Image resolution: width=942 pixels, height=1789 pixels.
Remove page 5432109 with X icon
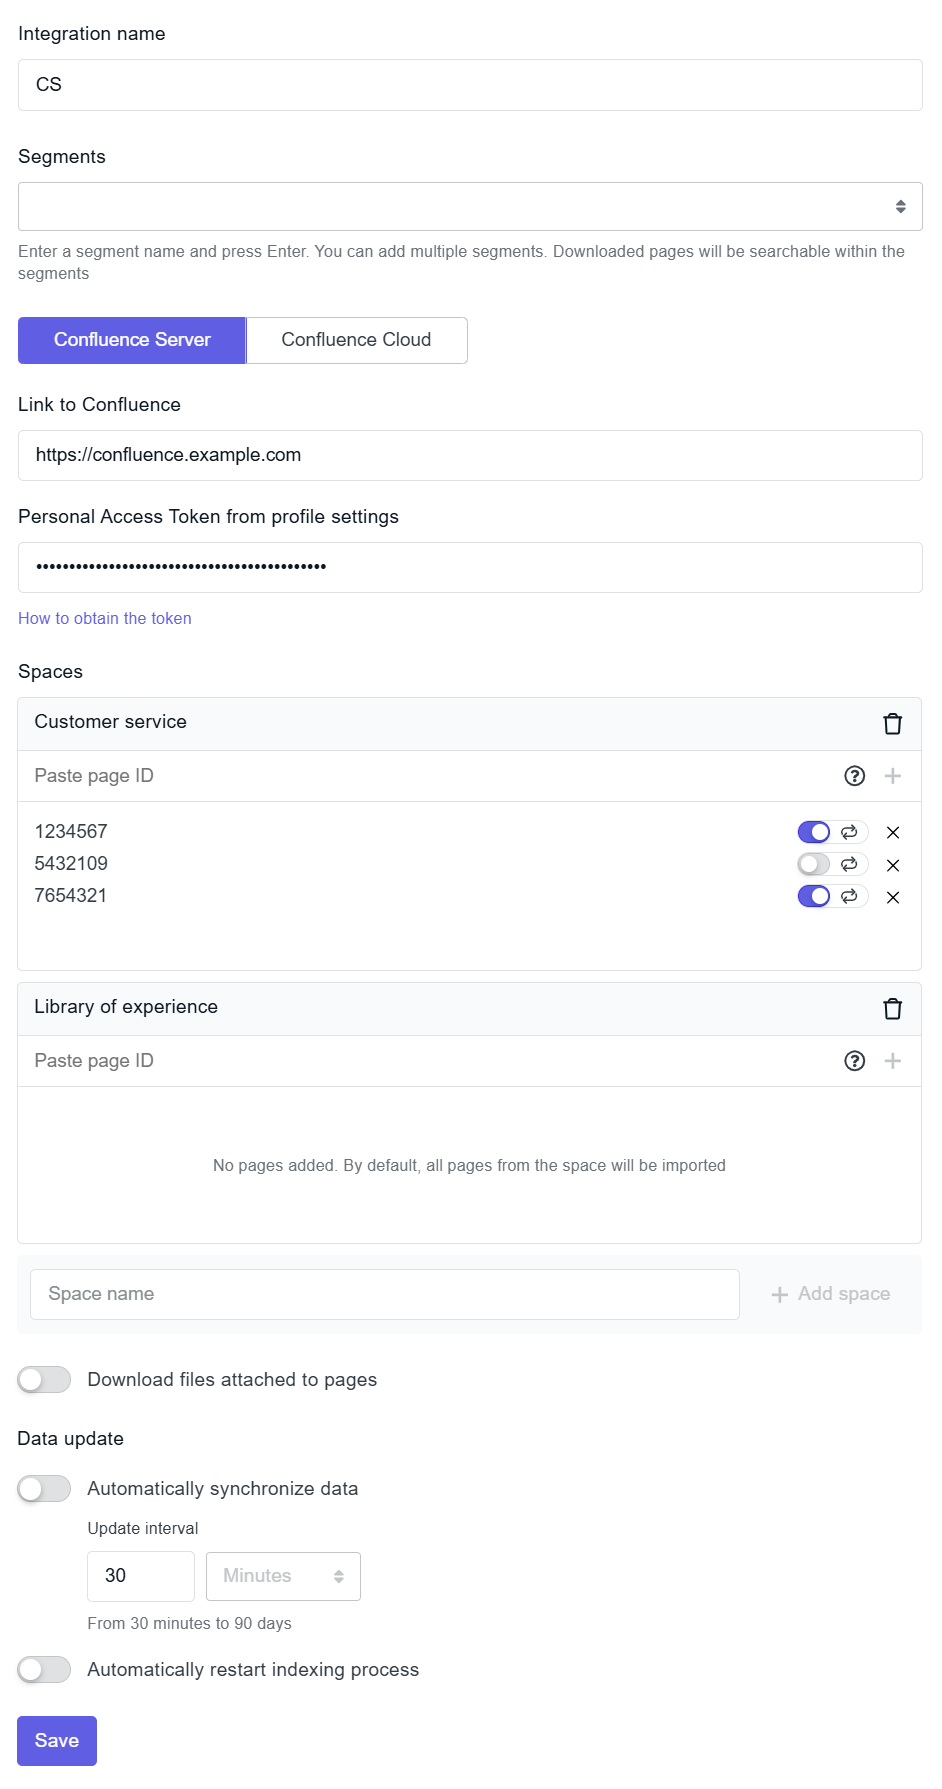point(892,865)
